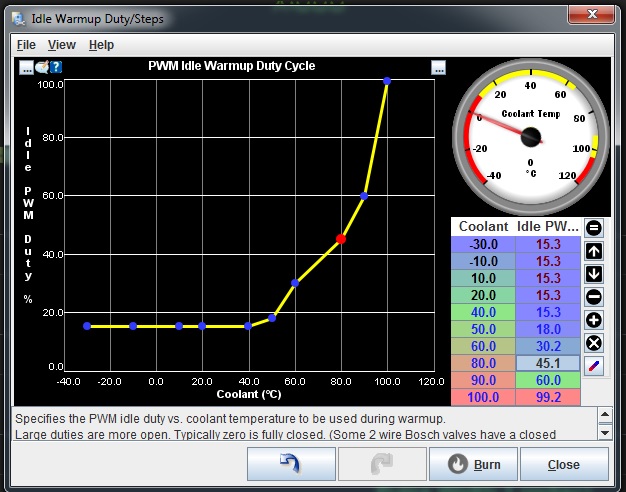Expand graph options ellipsis at top-left
Viewport: 626px width, 492px height.
(x=27, y=67)
